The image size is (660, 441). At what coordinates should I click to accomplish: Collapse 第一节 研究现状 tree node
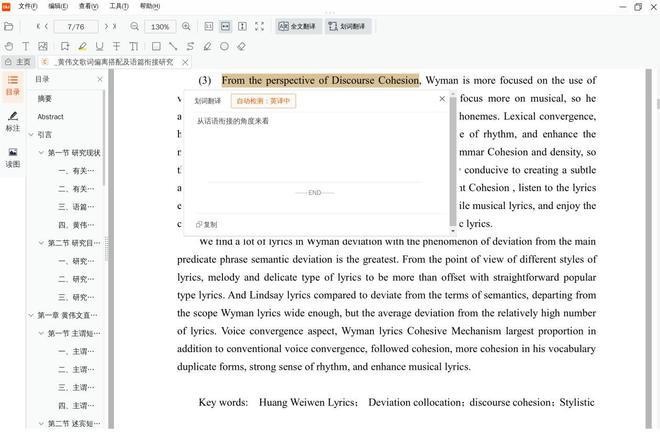(x=41, y=153)
